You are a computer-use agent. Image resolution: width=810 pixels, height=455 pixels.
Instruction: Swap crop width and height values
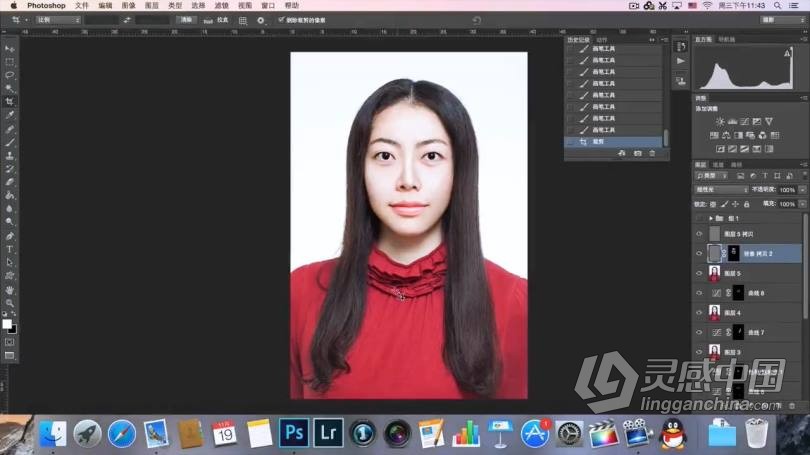127,20
